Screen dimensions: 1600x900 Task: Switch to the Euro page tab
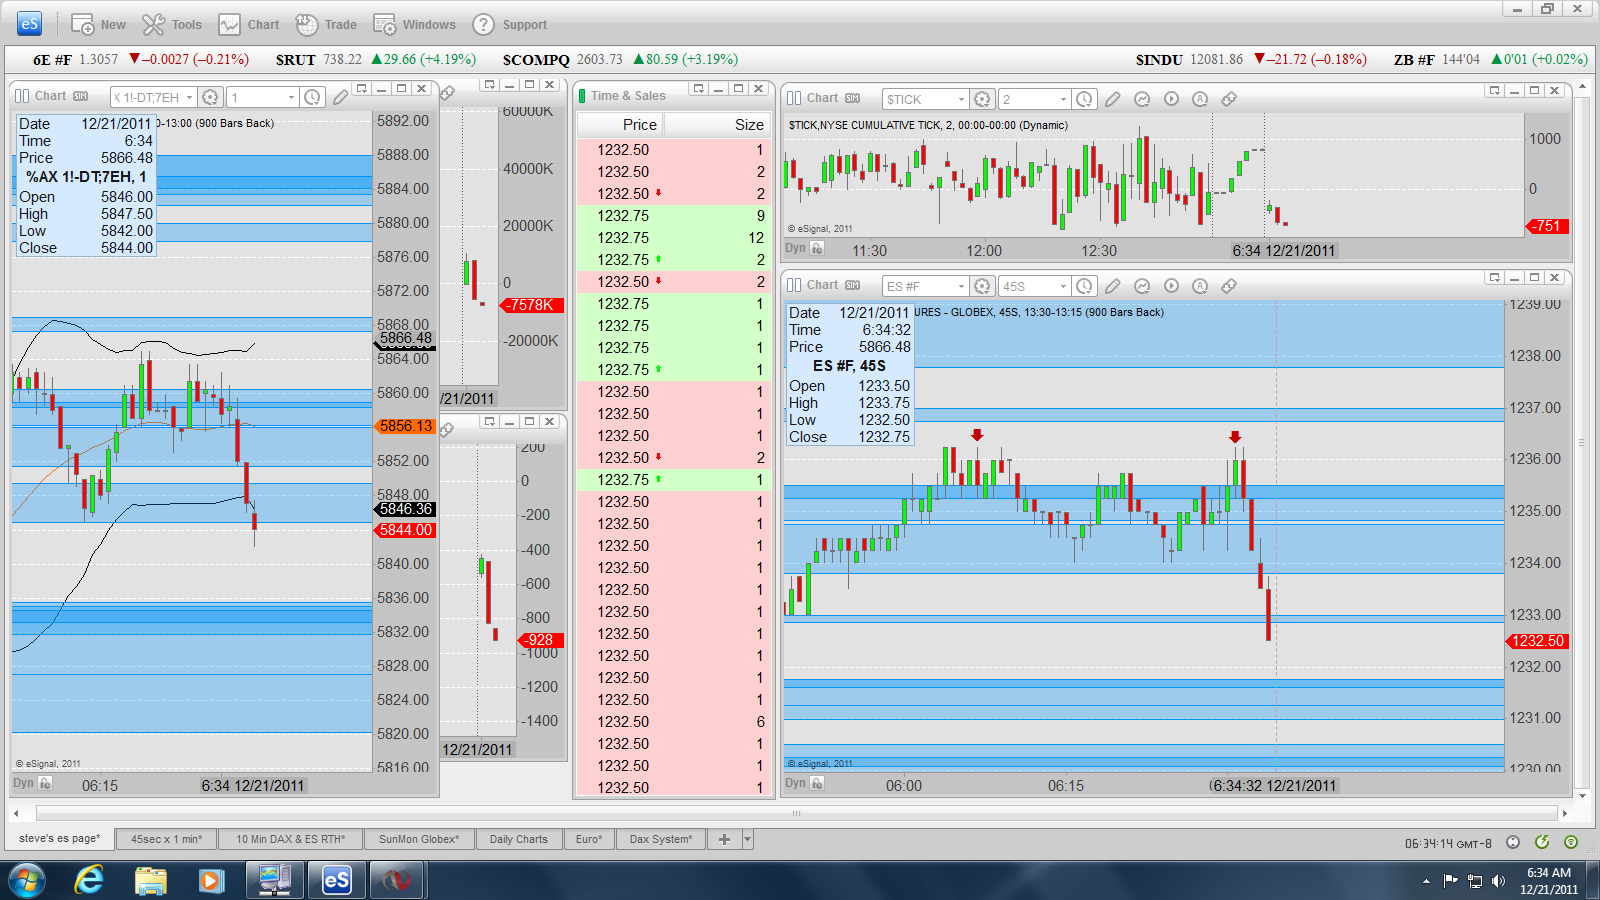(589, 840)
